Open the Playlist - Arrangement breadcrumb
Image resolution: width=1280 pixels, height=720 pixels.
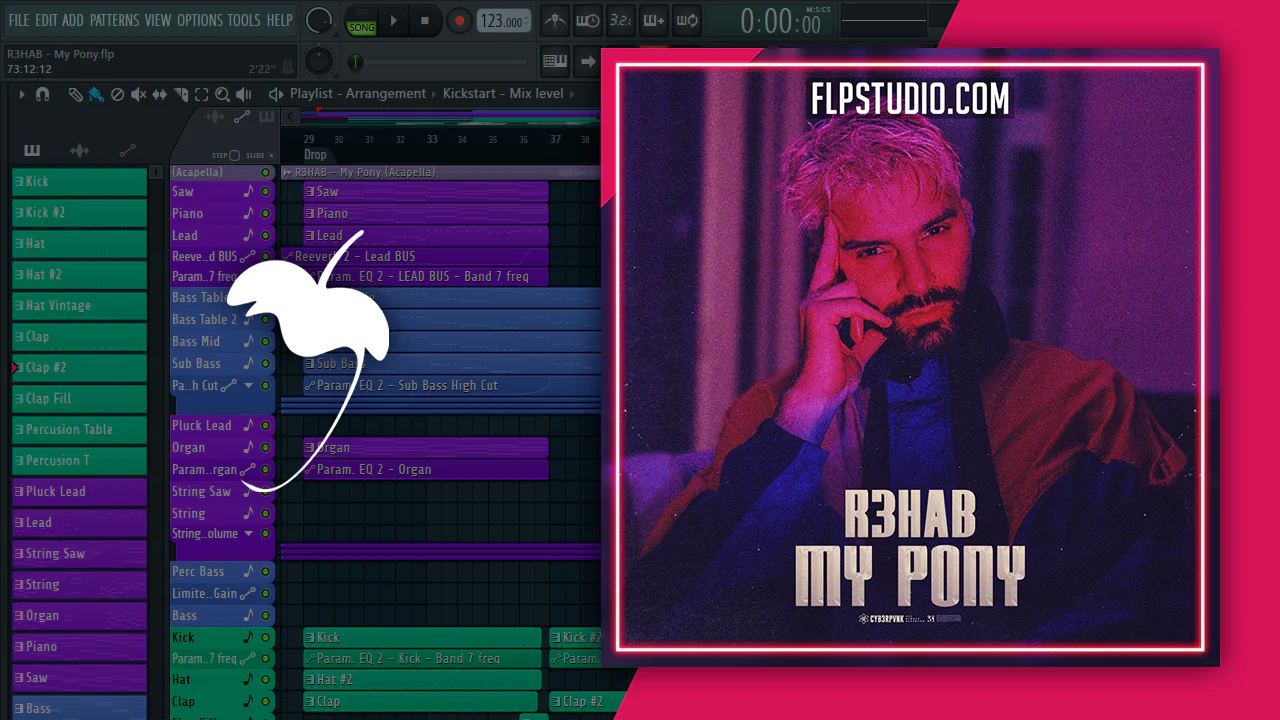pyautogui.click(x=358, y=94)
